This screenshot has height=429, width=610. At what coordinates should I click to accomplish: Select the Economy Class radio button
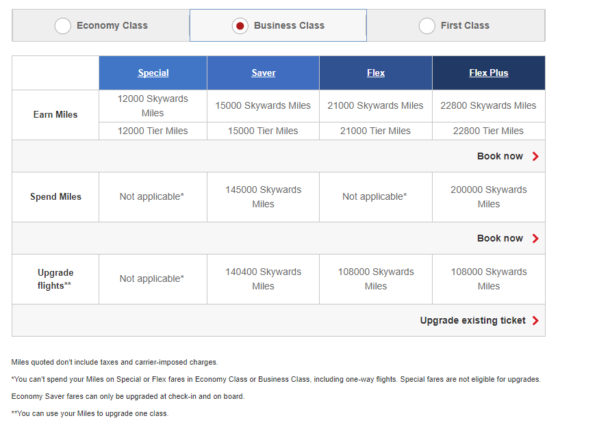63,26
